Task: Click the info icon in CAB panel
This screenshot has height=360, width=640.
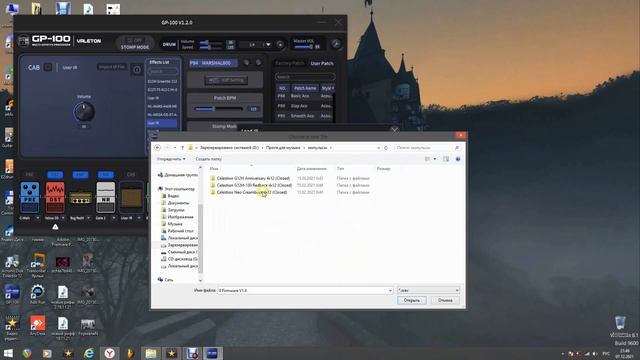Action: (x=137, y=70)
